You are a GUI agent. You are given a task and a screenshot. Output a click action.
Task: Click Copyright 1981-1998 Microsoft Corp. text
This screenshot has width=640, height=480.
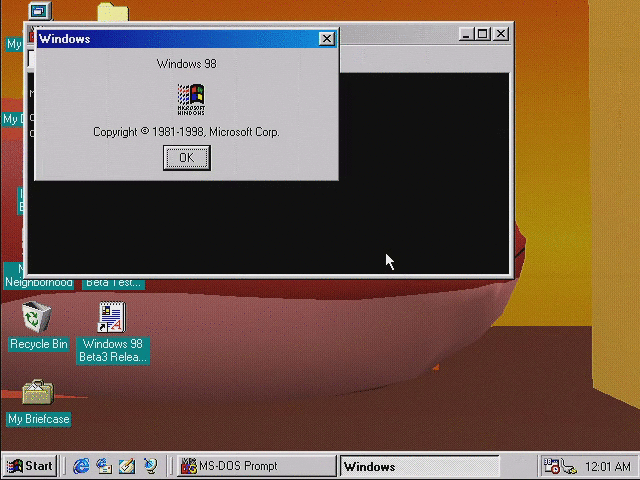(x=186, y=132)
